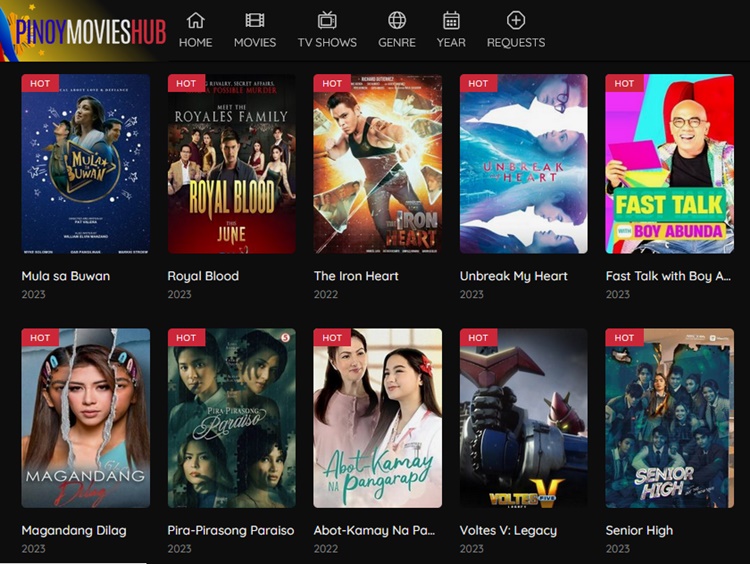
Task: Click the 2022 year under Abot-Kamay Na Pa...
Action: pos(326,549)
